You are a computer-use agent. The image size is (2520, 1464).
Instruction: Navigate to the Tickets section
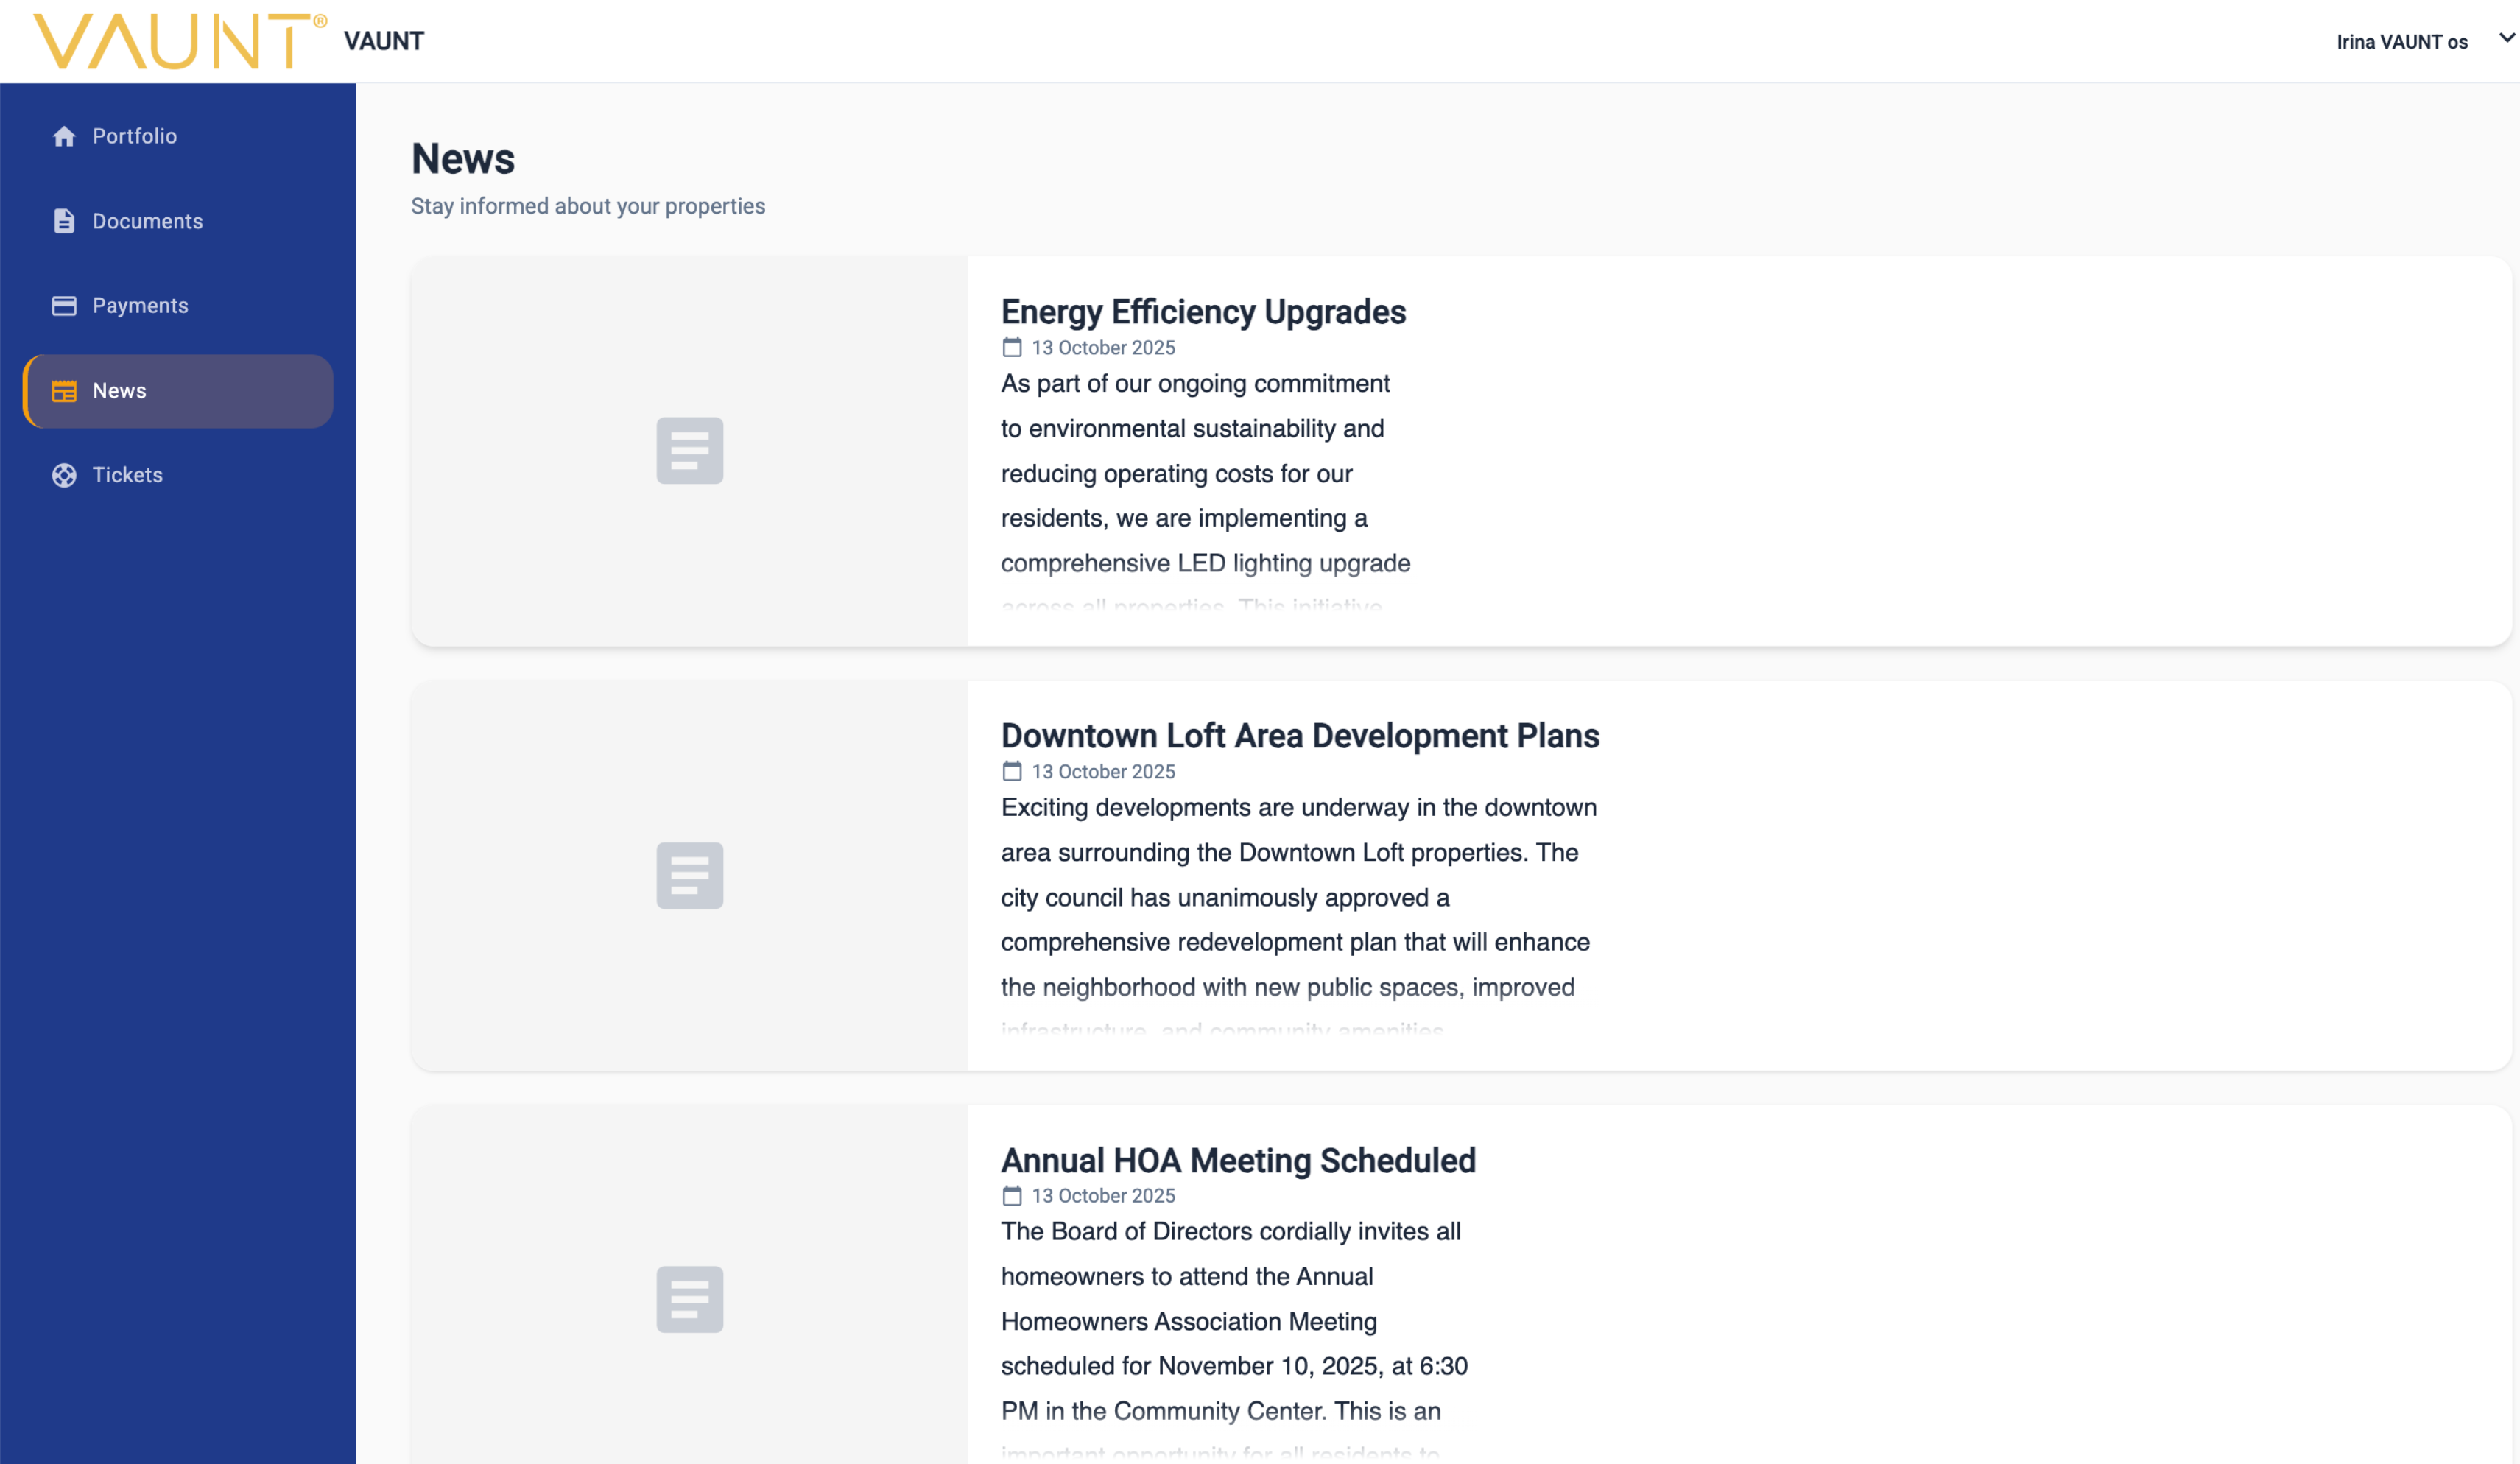tap(127, 475)
